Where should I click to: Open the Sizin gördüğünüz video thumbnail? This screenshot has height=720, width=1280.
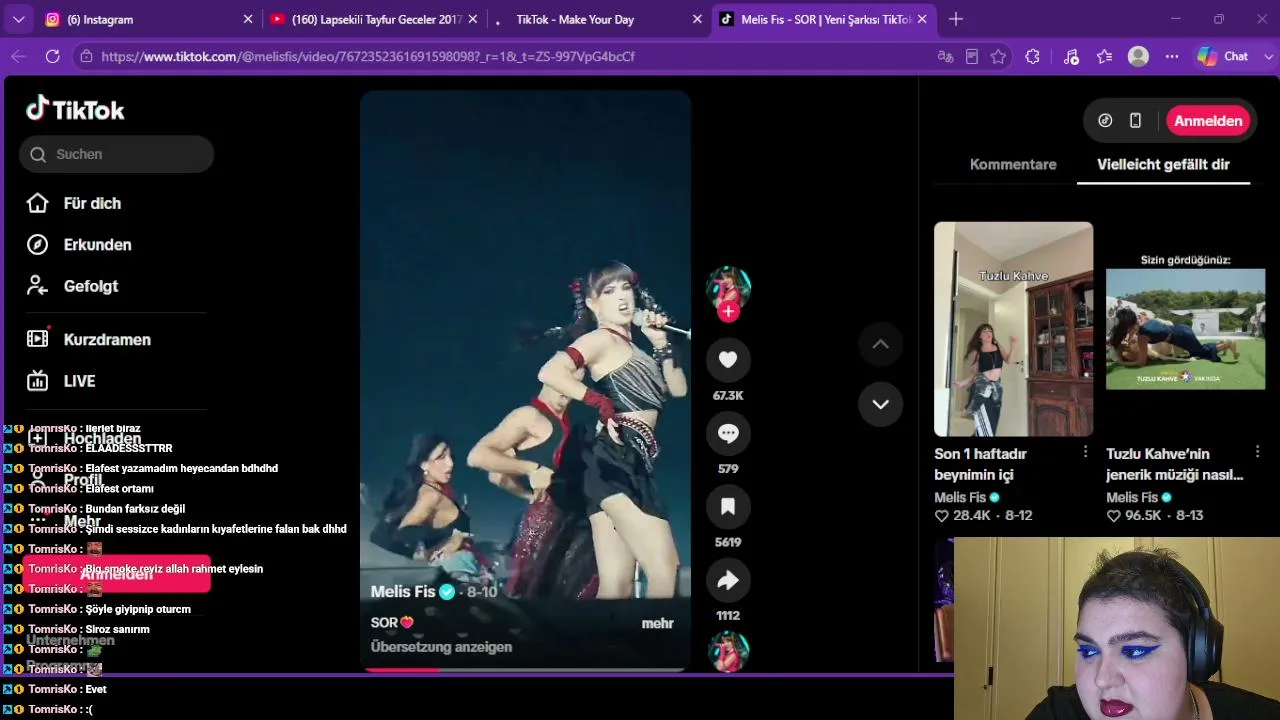pyautogui.click(x=1185, y=329)
